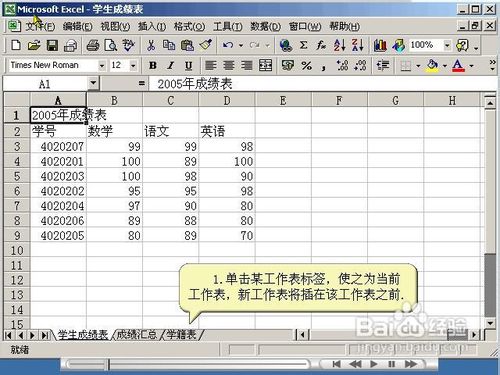Open the 帮助(H) menu
Screen dimensions: 500x375
pyautogui.click(x=345, y=26)
